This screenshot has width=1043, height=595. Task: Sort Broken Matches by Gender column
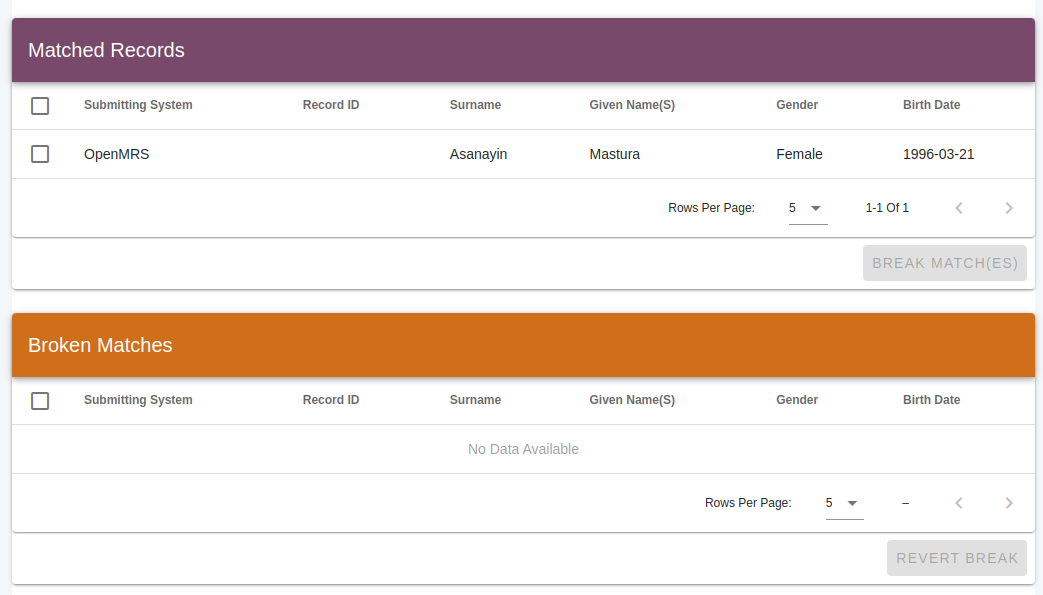point(796,400)
